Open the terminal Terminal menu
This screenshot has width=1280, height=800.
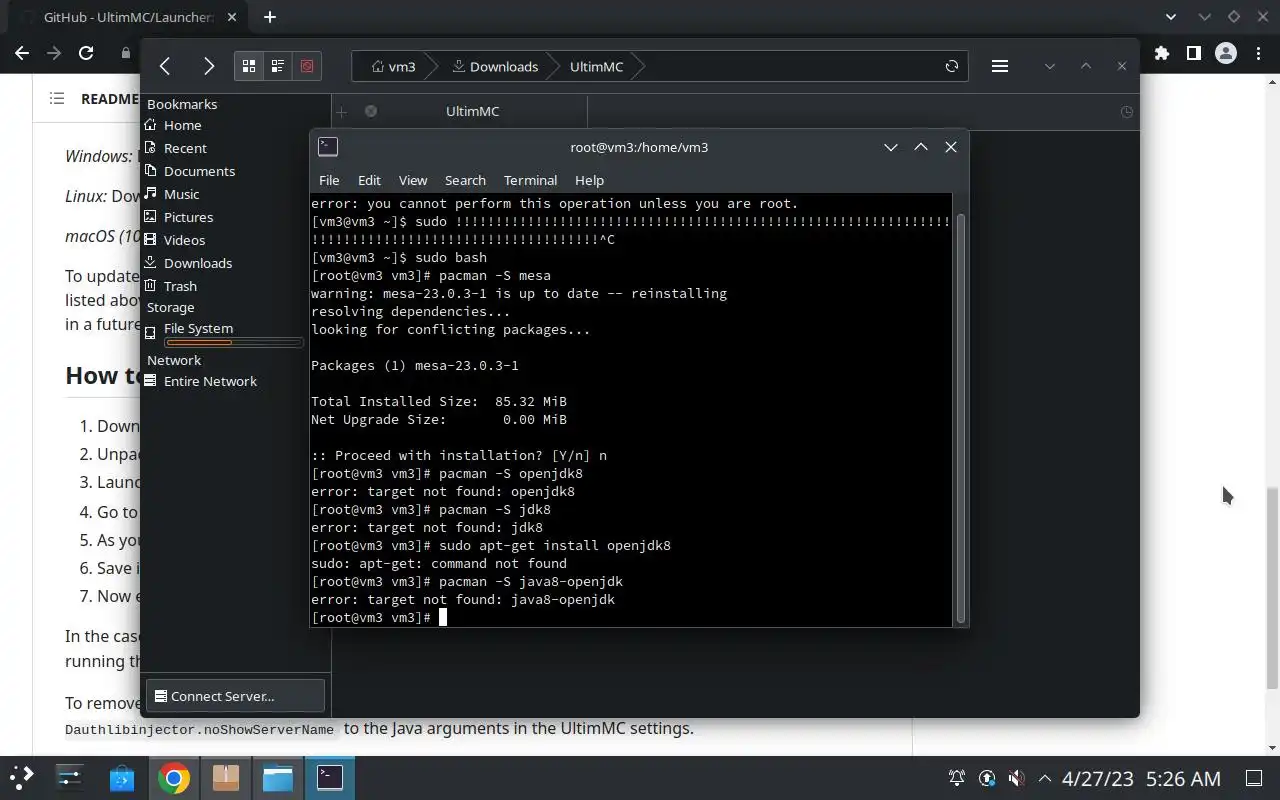coord(530,180)
